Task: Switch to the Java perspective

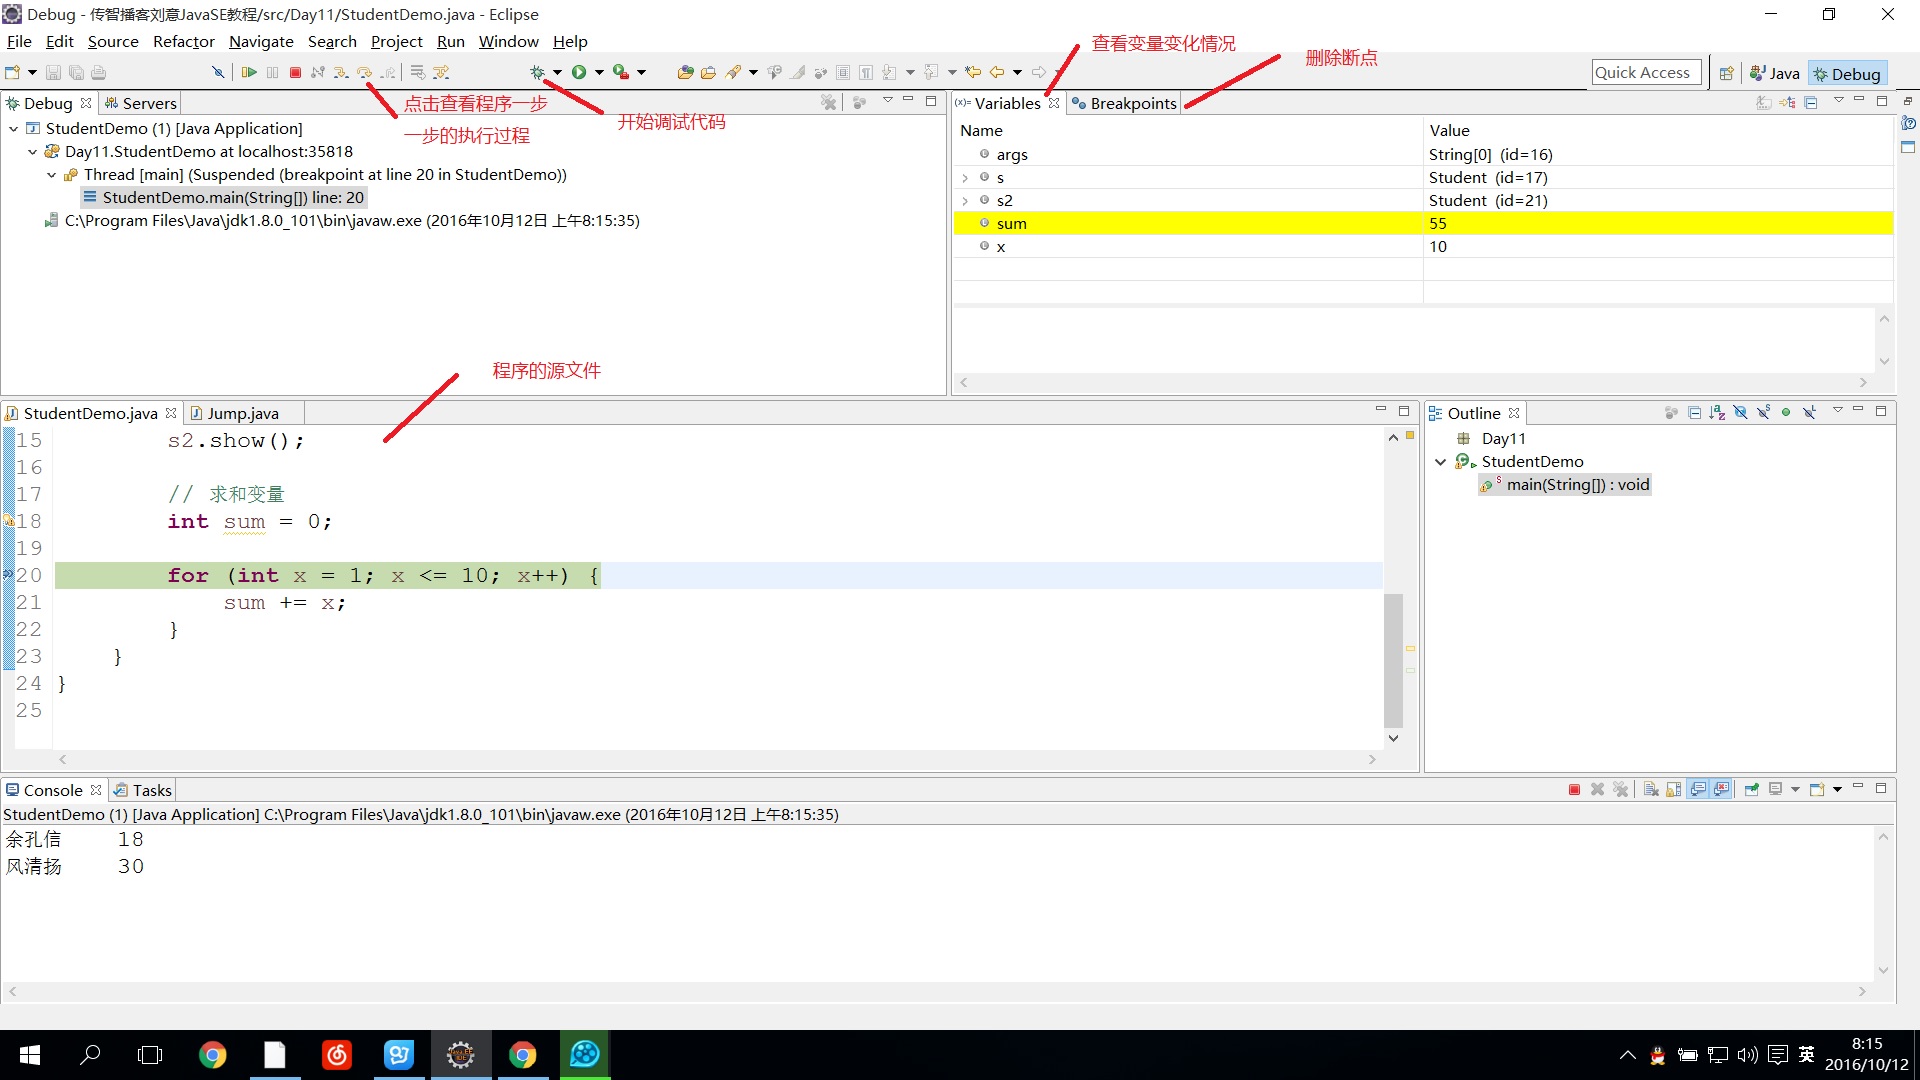Action: [x=1775, y=73]
